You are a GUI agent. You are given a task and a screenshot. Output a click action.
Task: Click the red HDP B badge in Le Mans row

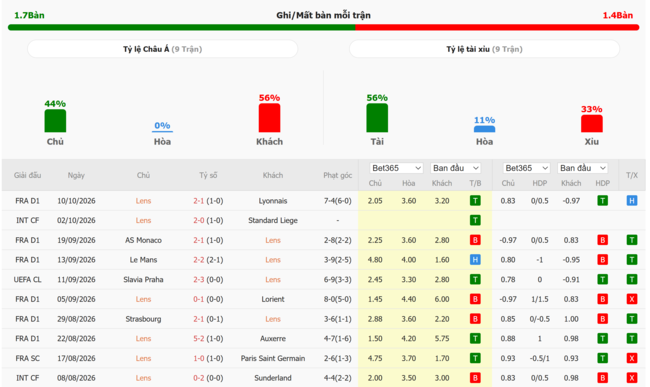click(x=602, y=260)
